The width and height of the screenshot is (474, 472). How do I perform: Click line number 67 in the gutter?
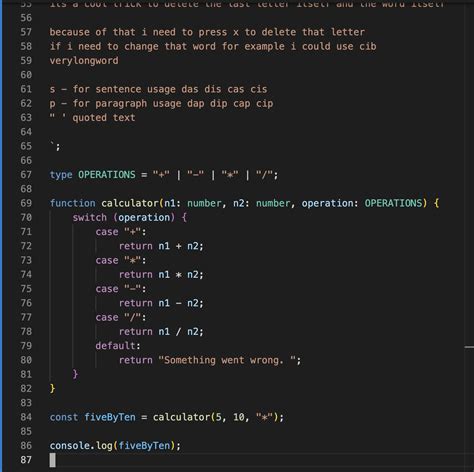point(26,175)
